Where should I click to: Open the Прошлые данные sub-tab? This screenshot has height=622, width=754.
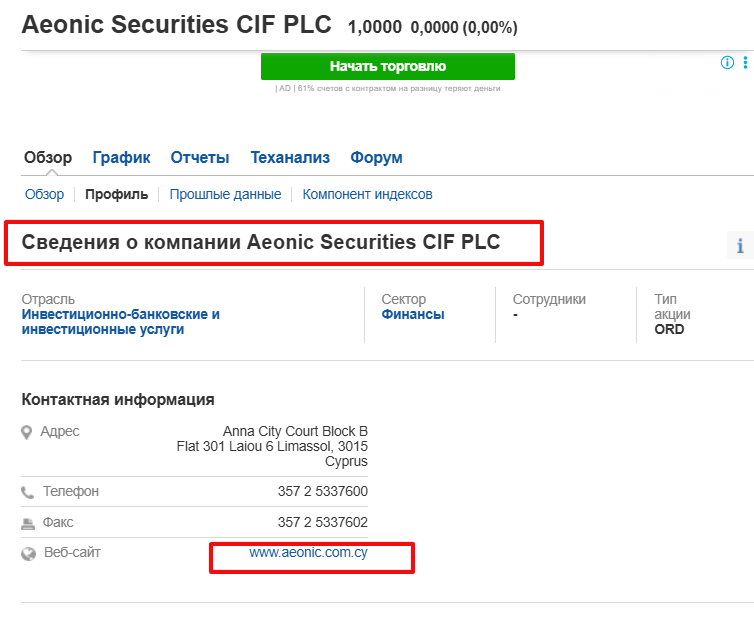tap(225, 195)
